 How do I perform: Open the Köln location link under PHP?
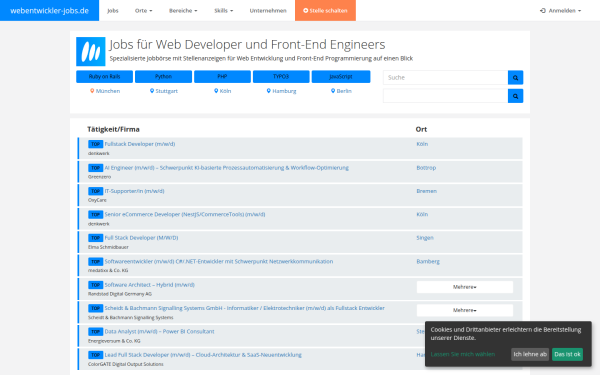pyautogui.click(x=225, y=91)
